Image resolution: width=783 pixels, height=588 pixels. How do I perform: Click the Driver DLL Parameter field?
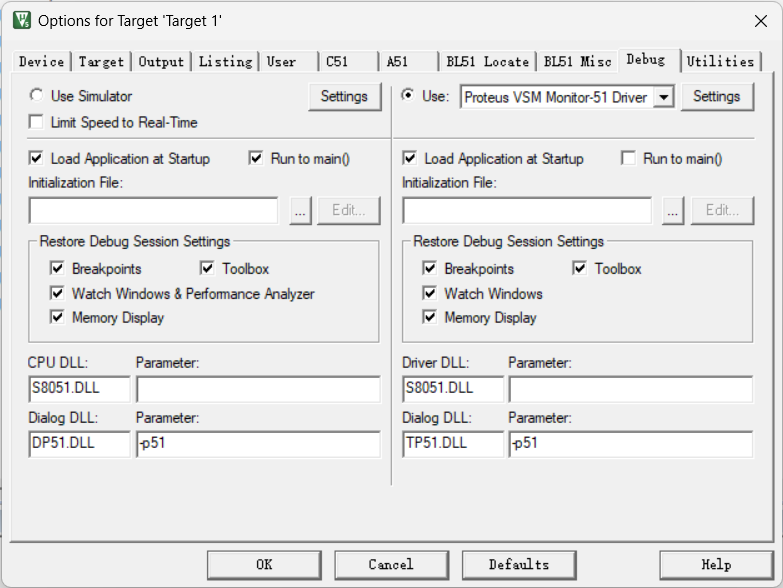coord(631,389)
